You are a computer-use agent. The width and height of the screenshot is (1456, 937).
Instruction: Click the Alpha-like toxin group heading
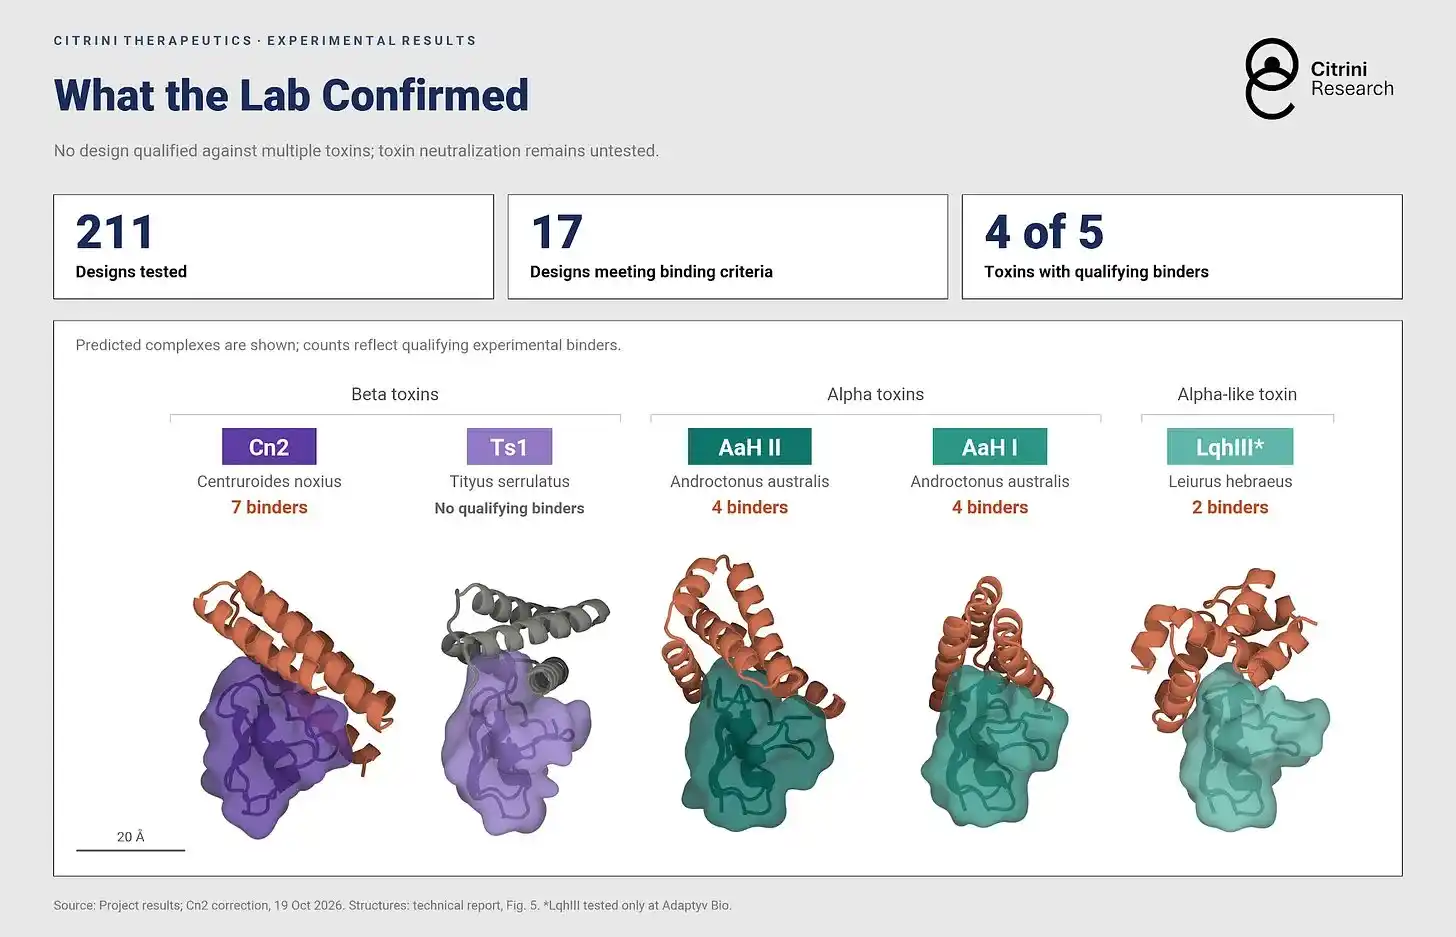tap(1237, 394)
